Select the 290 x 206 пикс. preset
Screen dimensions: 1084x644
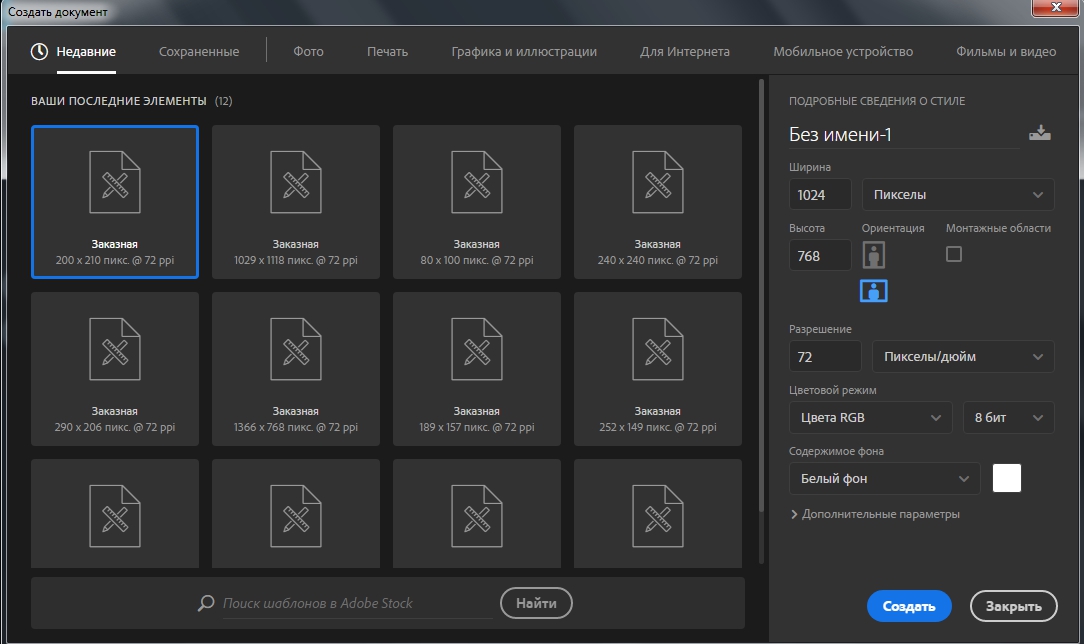point(115,369)
